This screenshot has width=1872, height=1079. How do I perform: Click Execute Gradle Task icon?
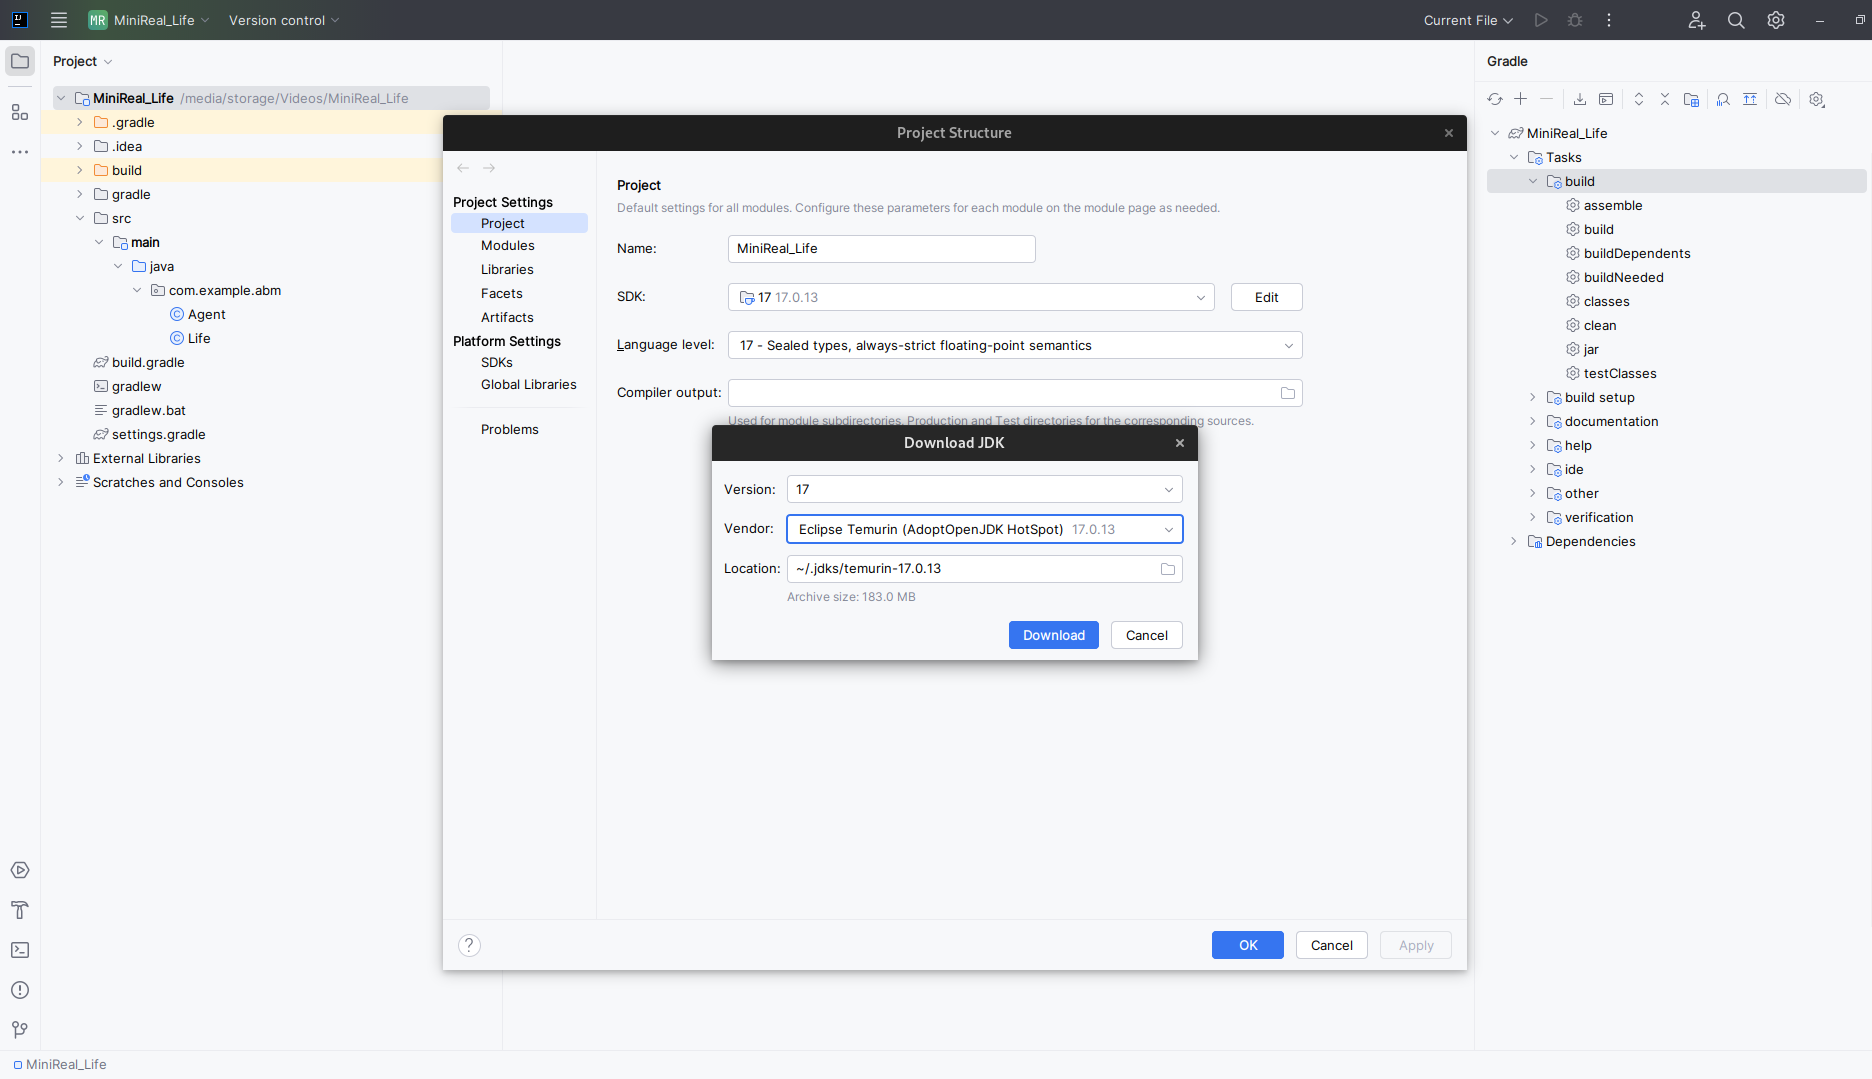(x=1606, y=99)
